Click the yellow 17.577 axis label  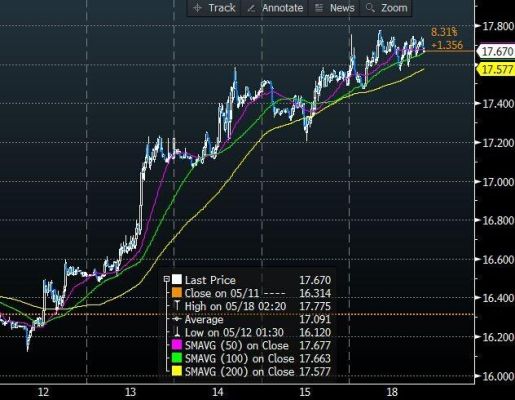496,69
